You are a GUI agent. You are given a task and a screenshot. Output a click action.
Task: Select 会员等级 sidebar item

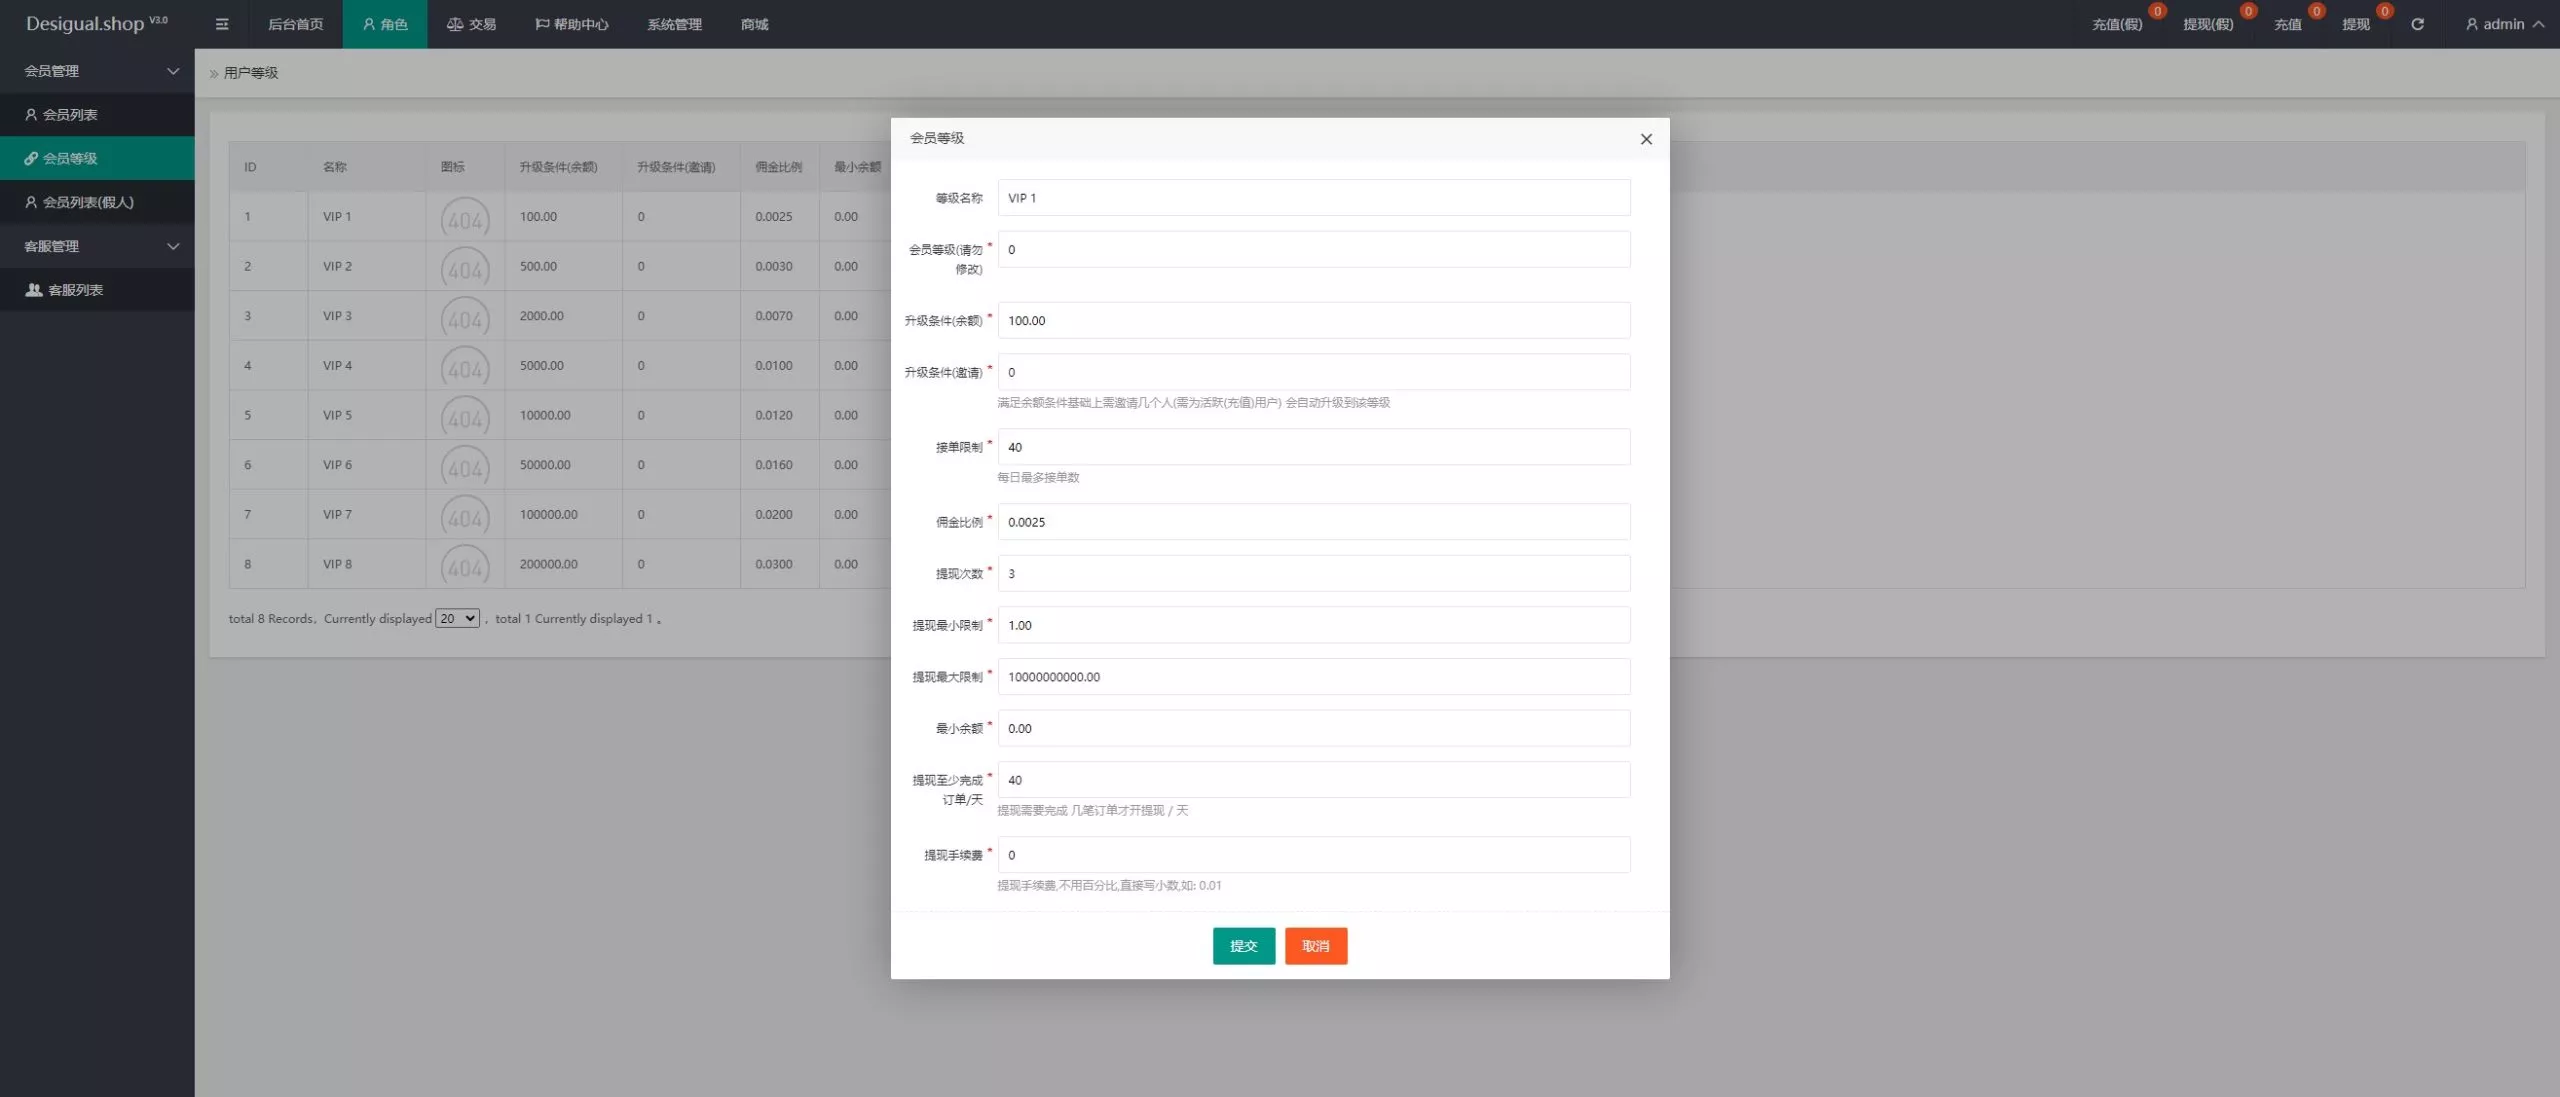click(x=70, y=158)
